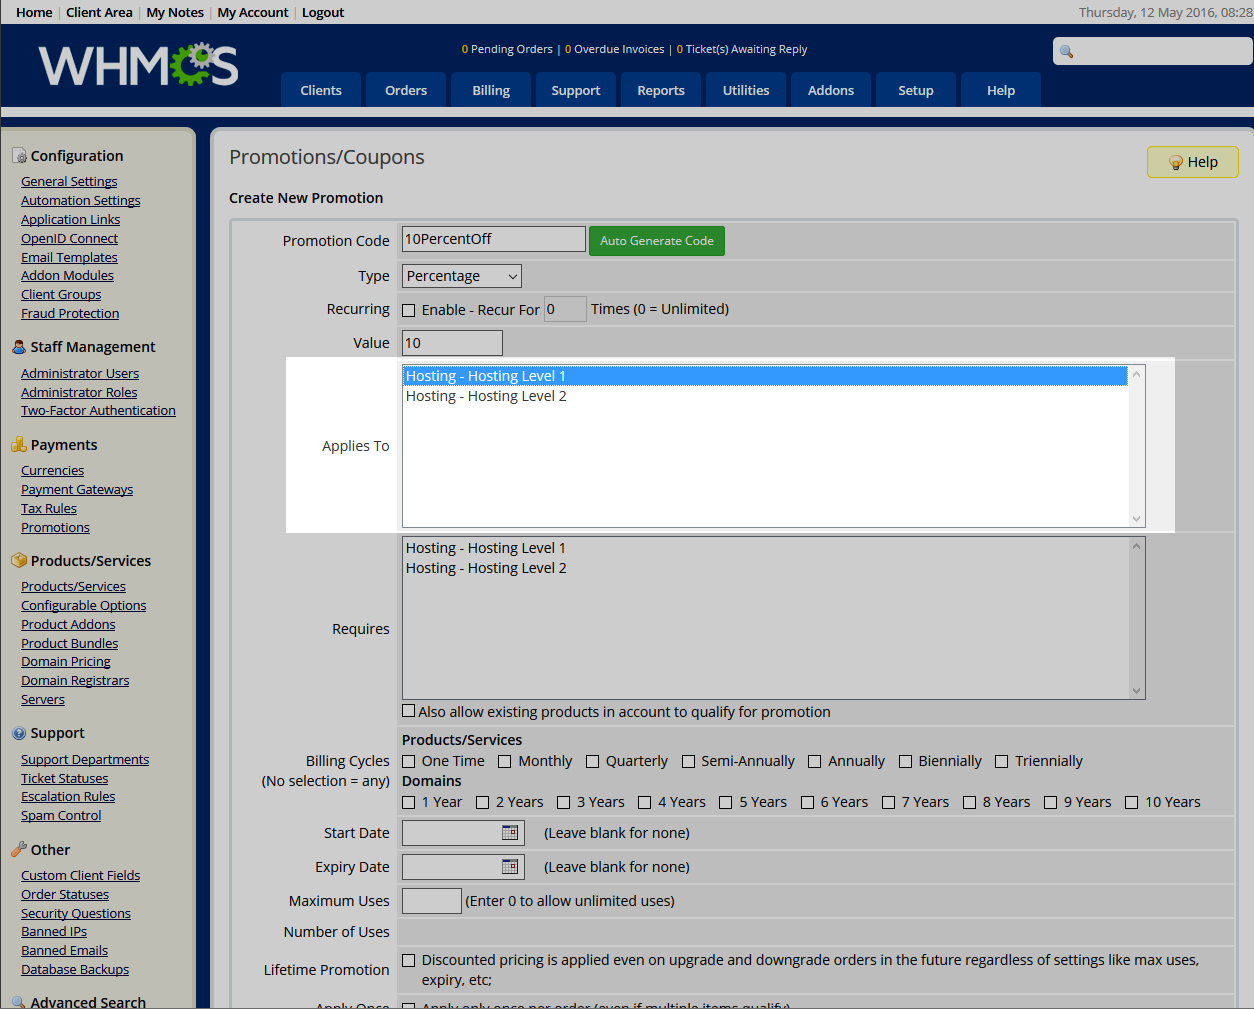The image size is (1254, 1009).
Task: Check the 1 Year domain option
Action: click(x=408, y=803)
